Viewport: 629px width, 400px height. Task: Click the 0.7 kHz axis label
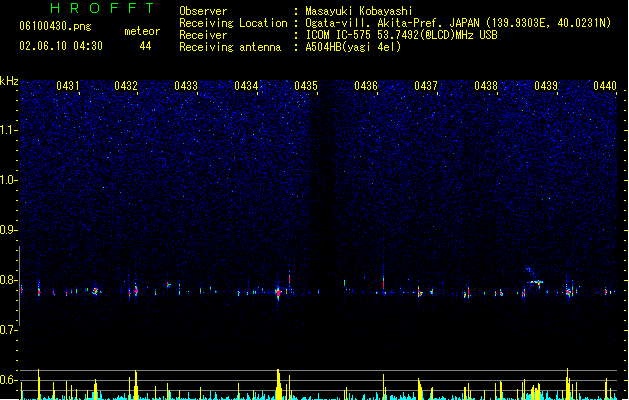coord(8,330)
